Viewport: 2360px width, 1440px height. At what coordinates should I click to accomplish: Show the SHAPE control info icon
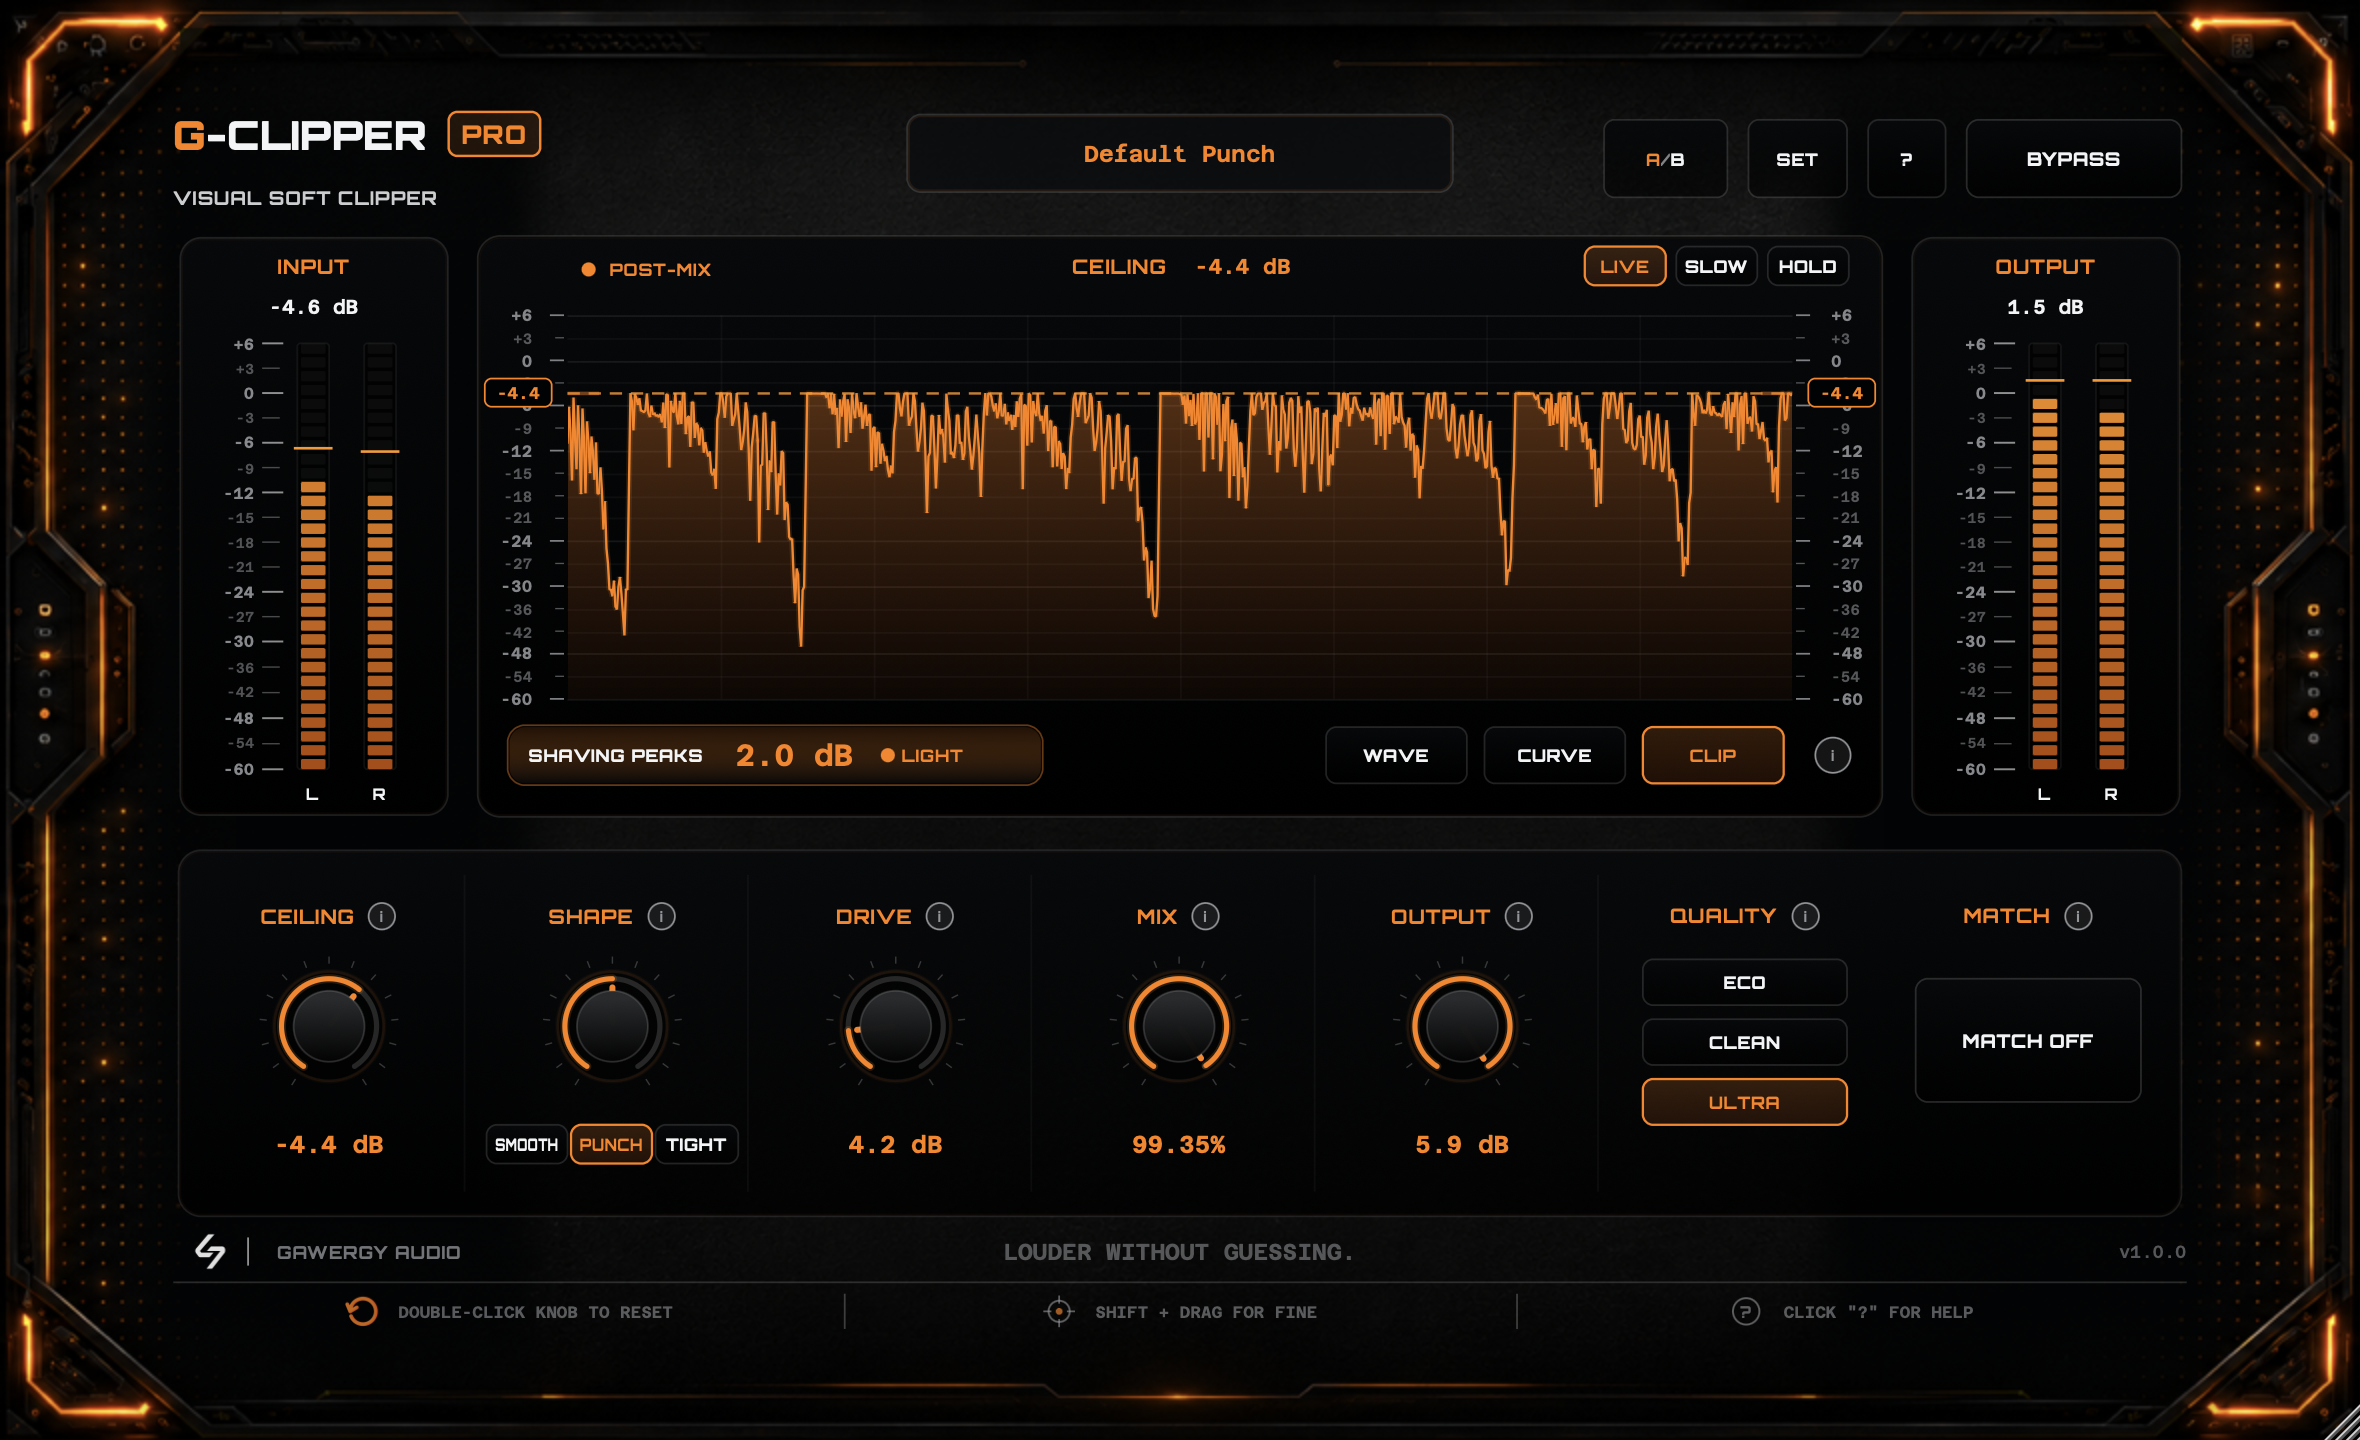pos(662,916)
